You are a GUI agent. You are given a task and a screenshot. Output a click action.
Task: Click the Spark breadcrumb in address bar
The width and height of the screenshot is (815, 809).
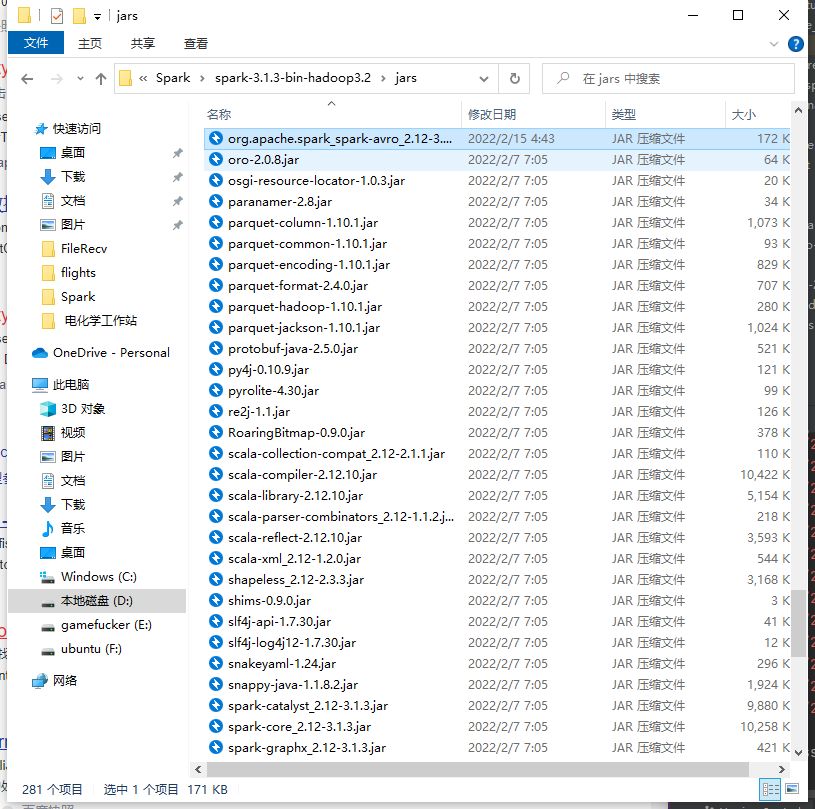click(x=173, y=78)
